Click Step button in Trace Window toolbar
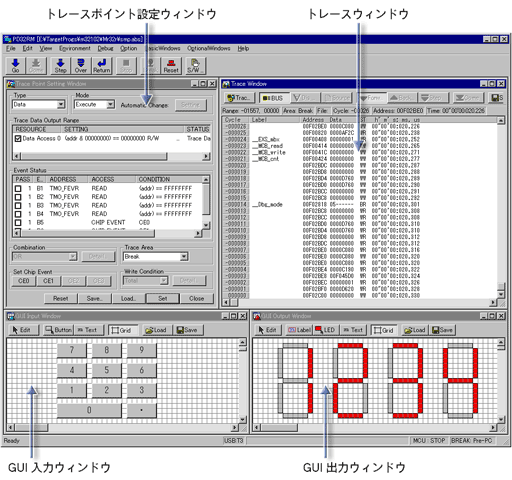This screenshot has height=480, width=512. tap(433, 98)
